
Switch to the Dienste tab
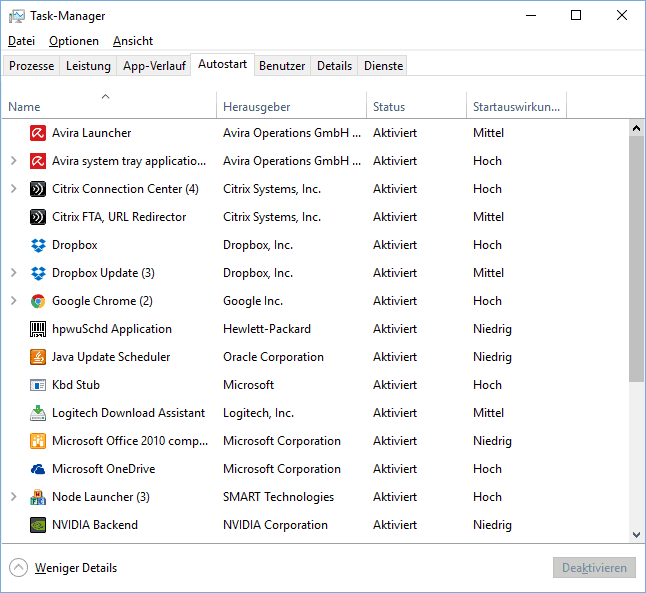(384, 66)
